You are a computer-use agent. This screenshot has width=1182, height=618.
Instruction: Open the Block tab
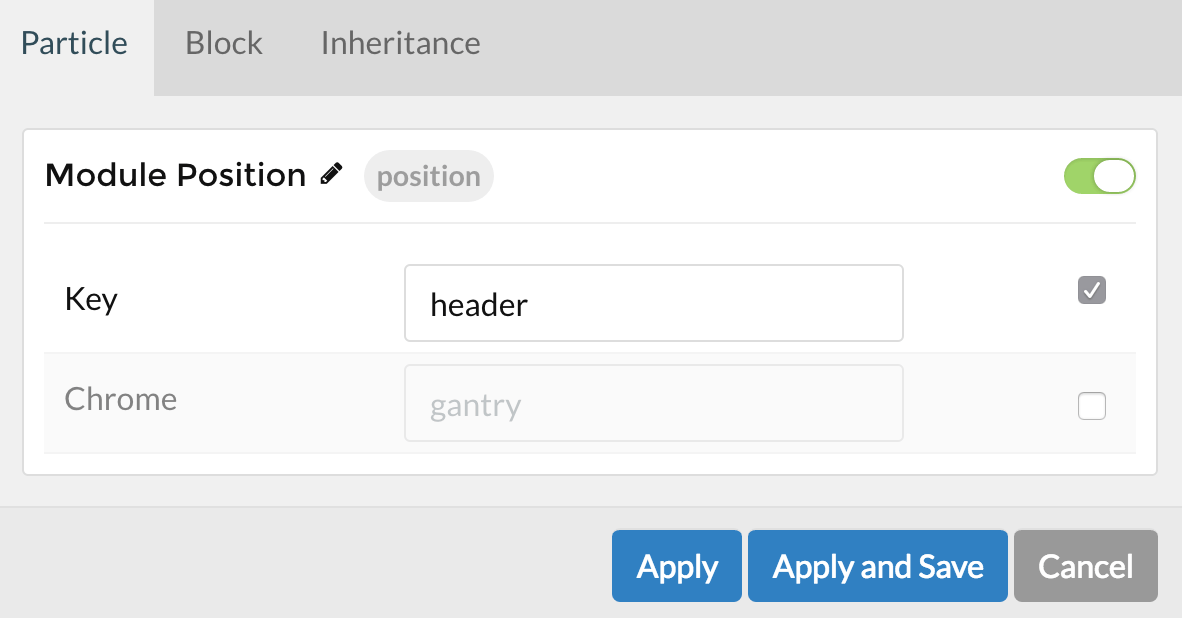pos(224,44)
